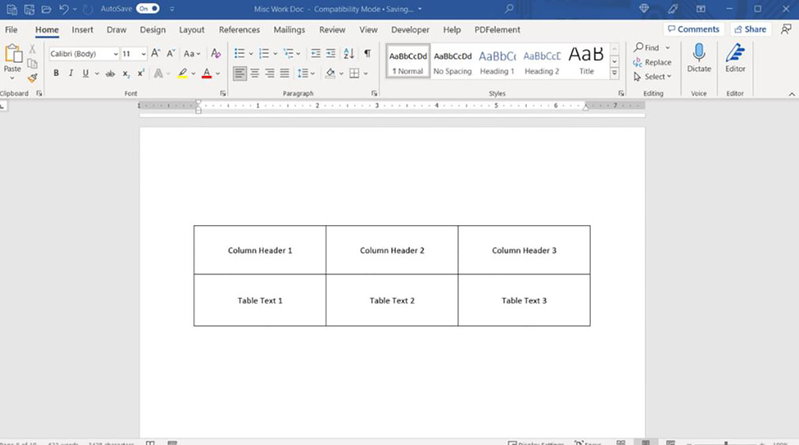This screenshot has height=445, width=799.
Task: Apply the Heading 1 style
Action: (x=497, y=62)
